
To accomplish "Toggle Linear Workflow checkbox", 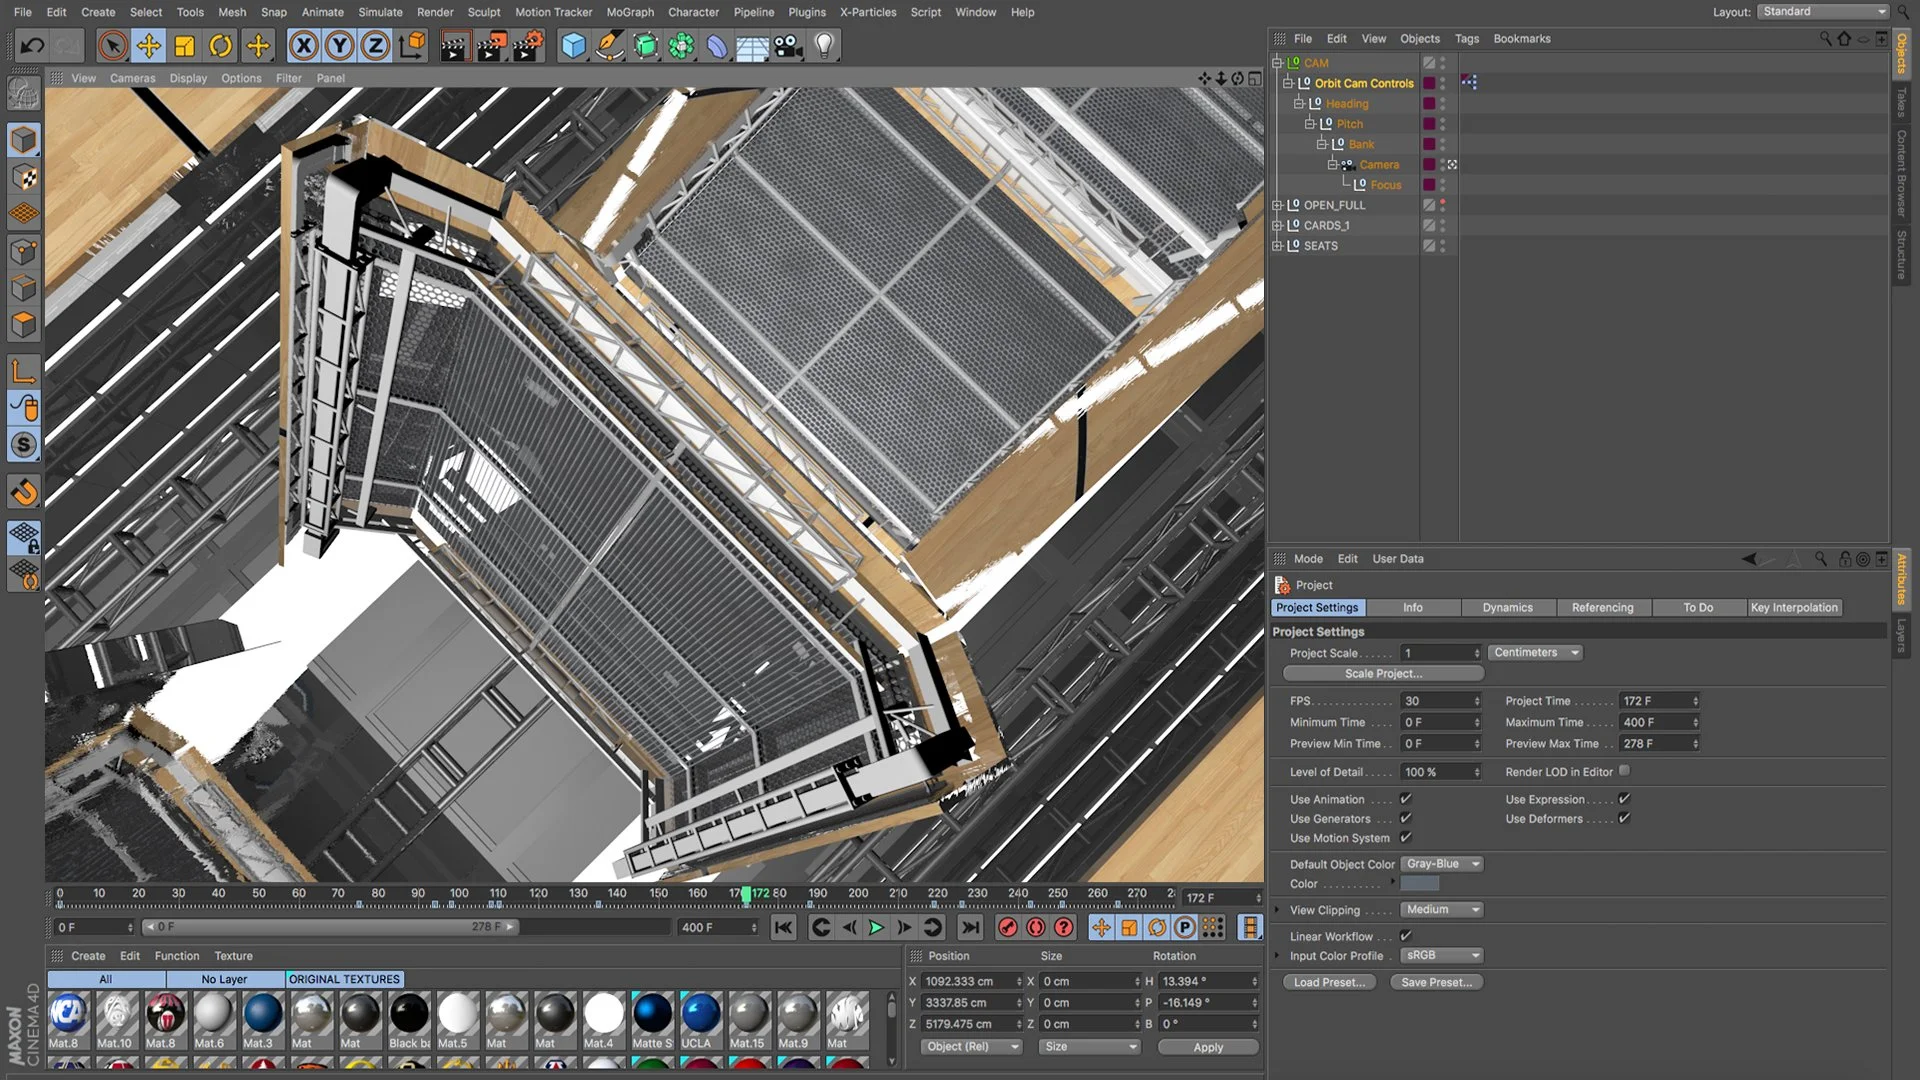I will click(x=1405, y=936).
